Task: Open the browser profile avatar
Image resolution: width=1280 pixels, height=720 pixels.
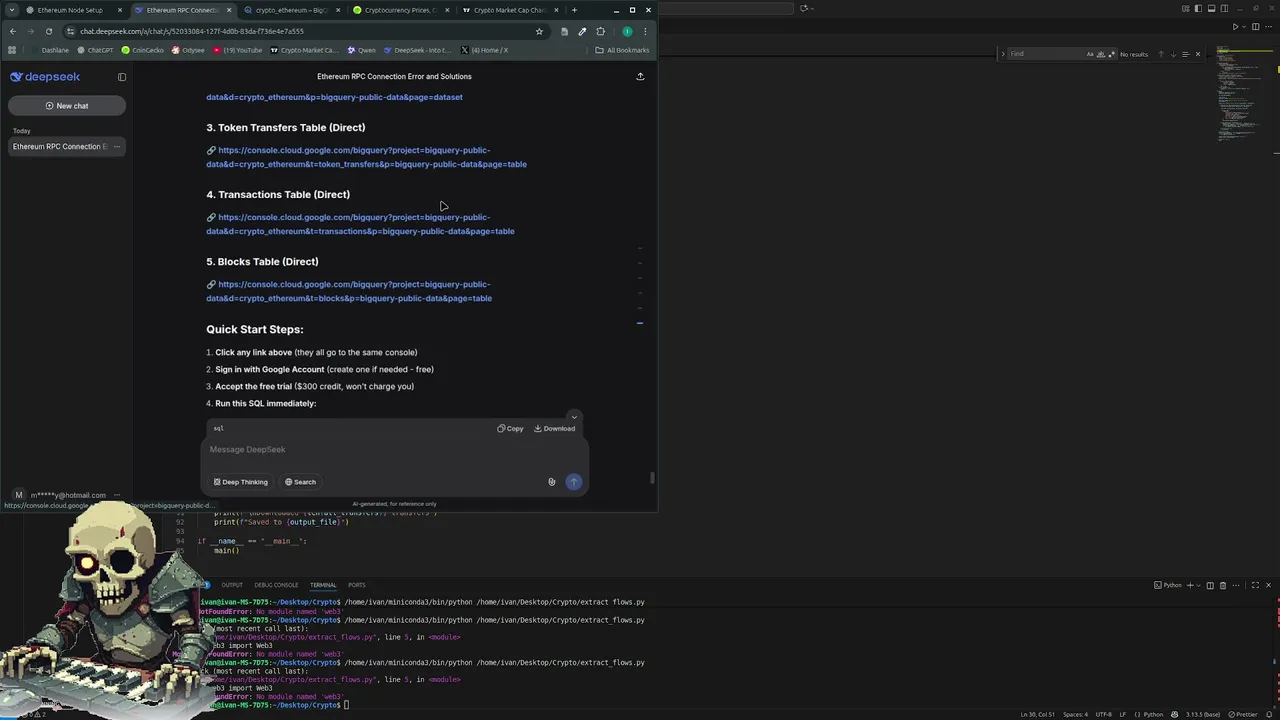Action: click(x=627, y=31)
